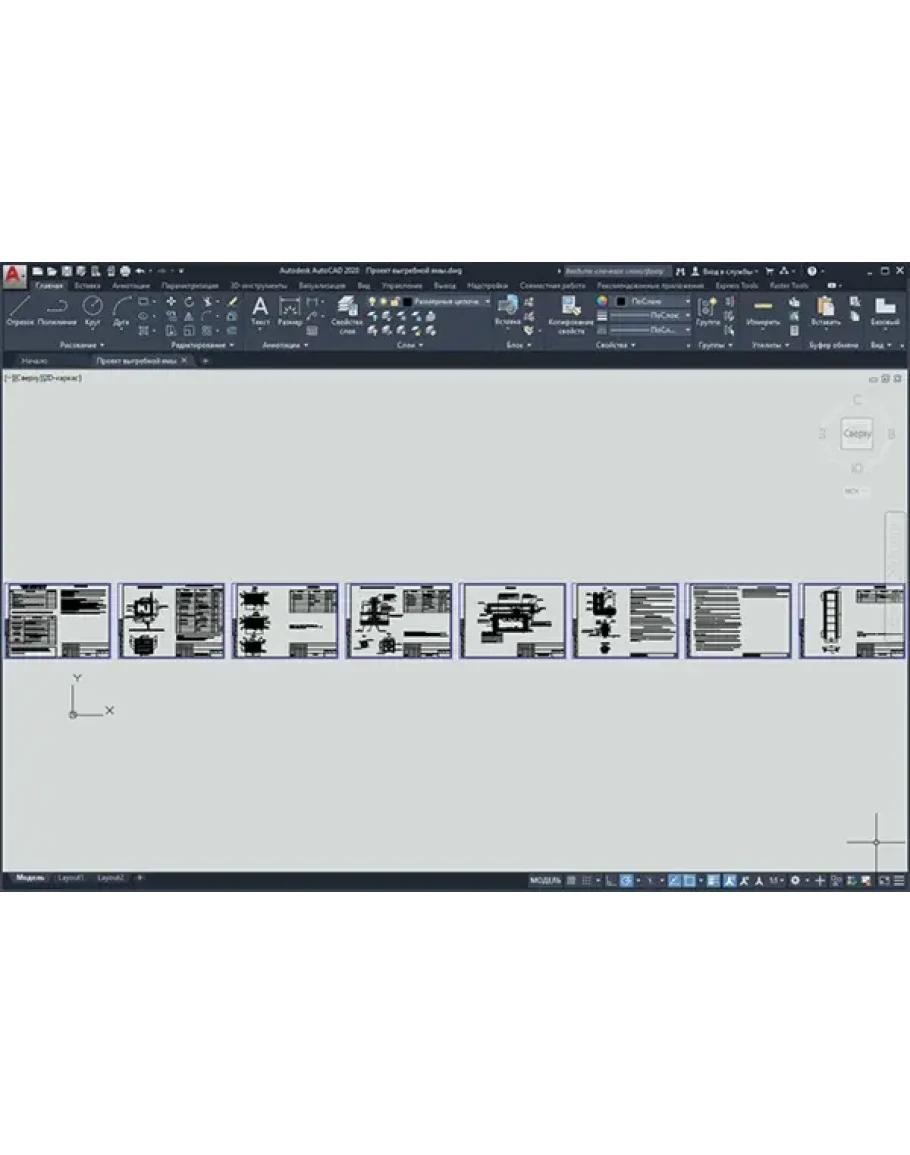Click the first drawing sheet thumbnail

click(x=58, y=621)
